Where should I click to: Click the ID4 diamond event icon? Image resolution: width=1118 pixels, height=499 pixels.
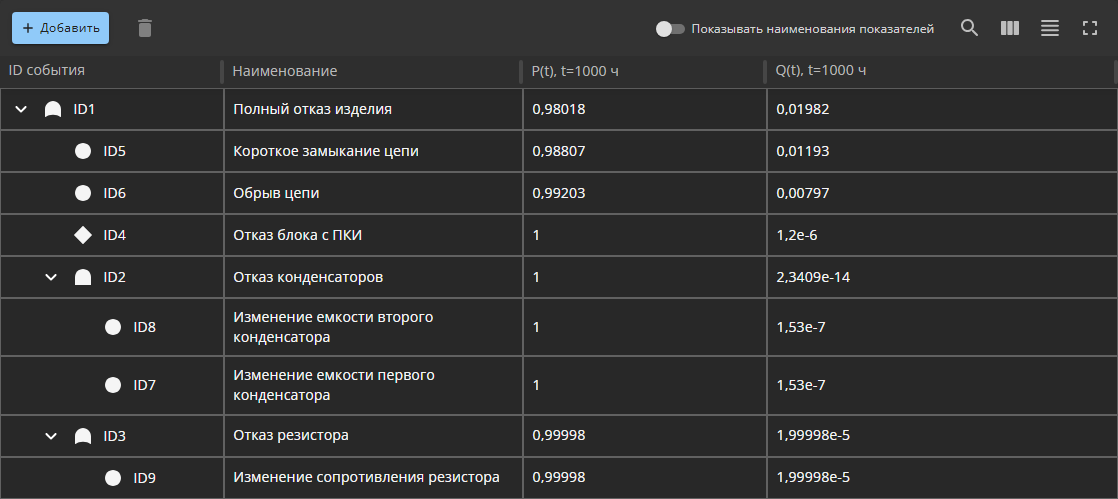[x=83, y=235]
